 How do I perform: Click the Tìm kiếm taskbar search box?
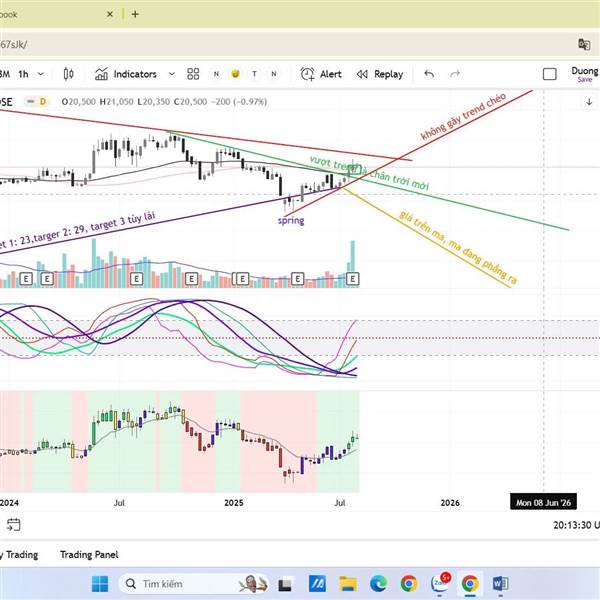click(193, 584)
